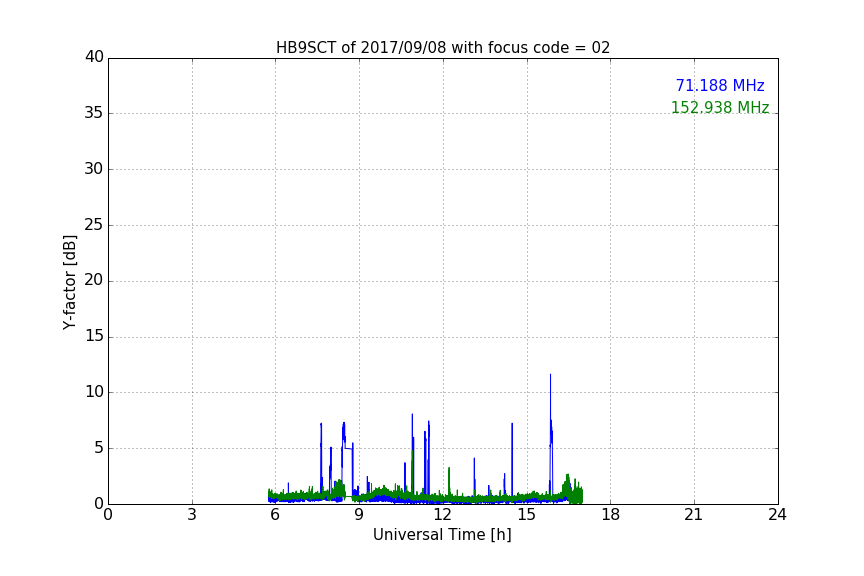This screenshot has width=864, height=576.
Task: Select the green 152.938 MHz legend label
Action: pos(720,107)
